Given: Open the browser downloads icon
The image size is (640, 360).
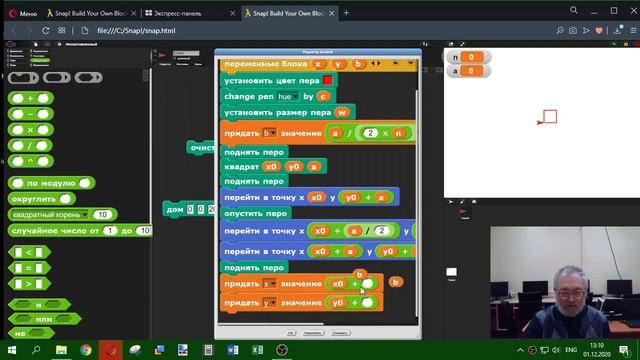Looking at the screenshot, I should (x=618, y=30).
